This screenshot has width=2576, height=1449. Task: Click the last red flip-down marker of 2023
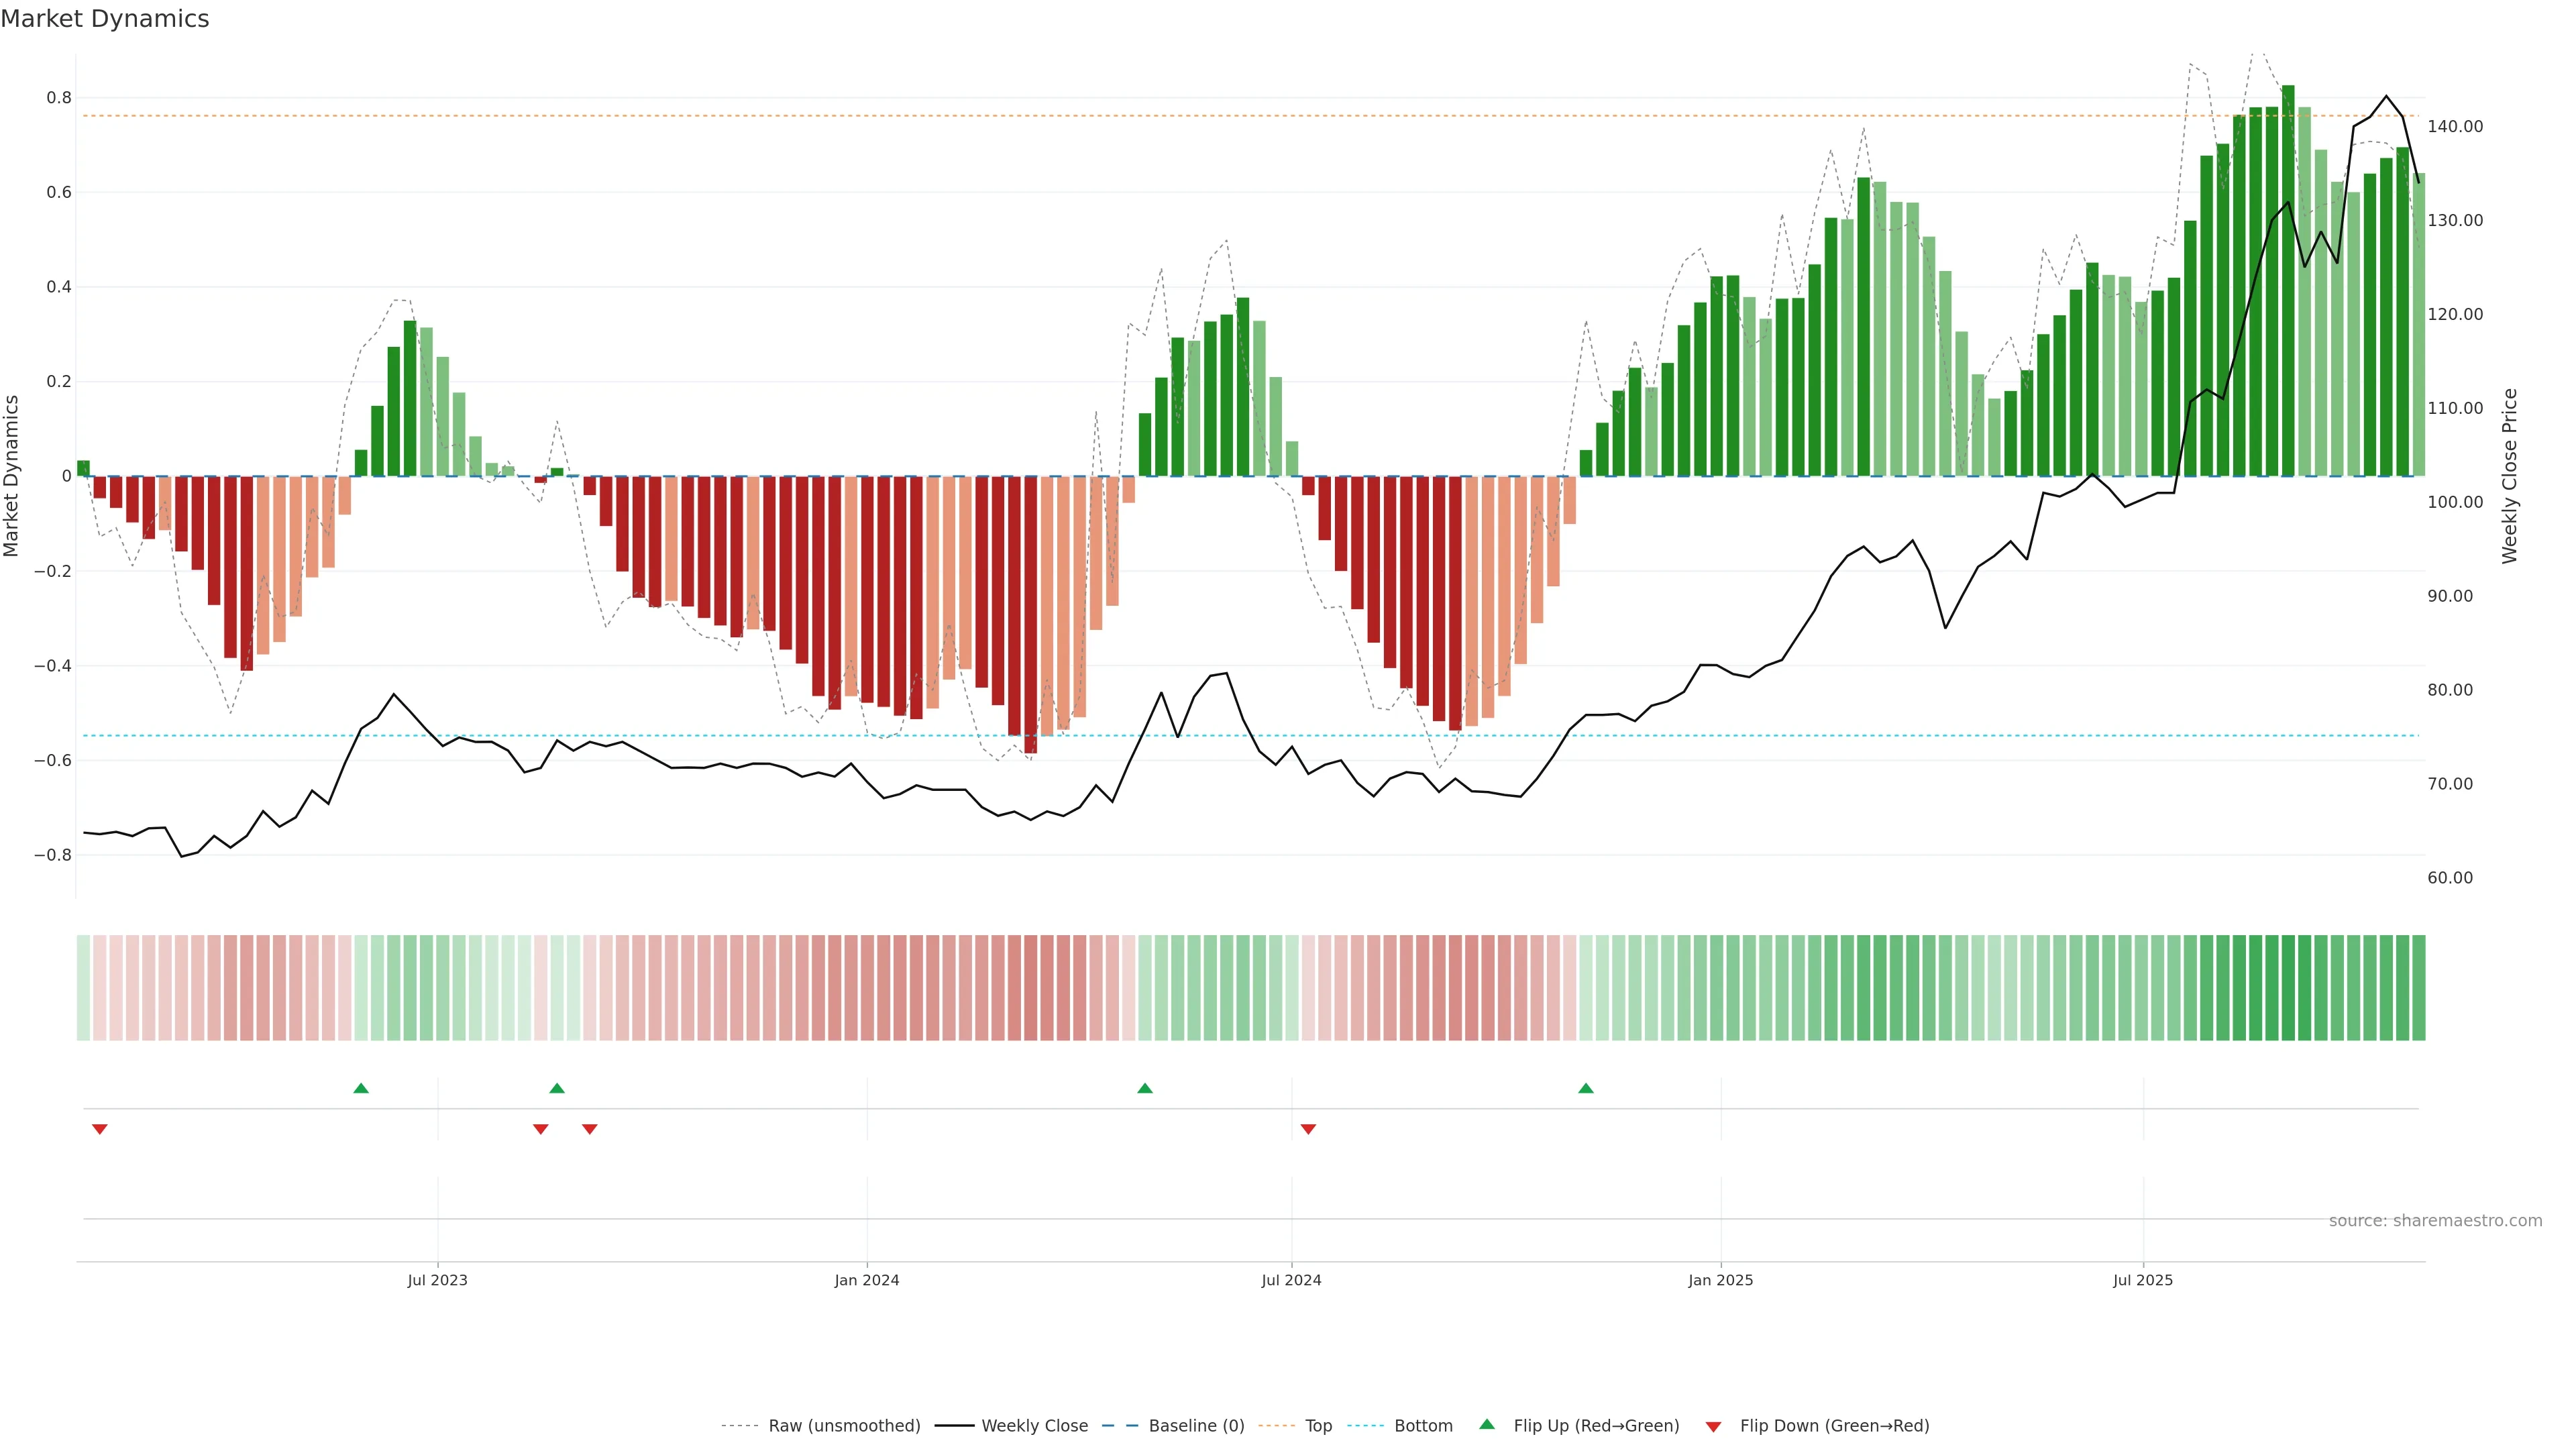[x=589, y=1129]
